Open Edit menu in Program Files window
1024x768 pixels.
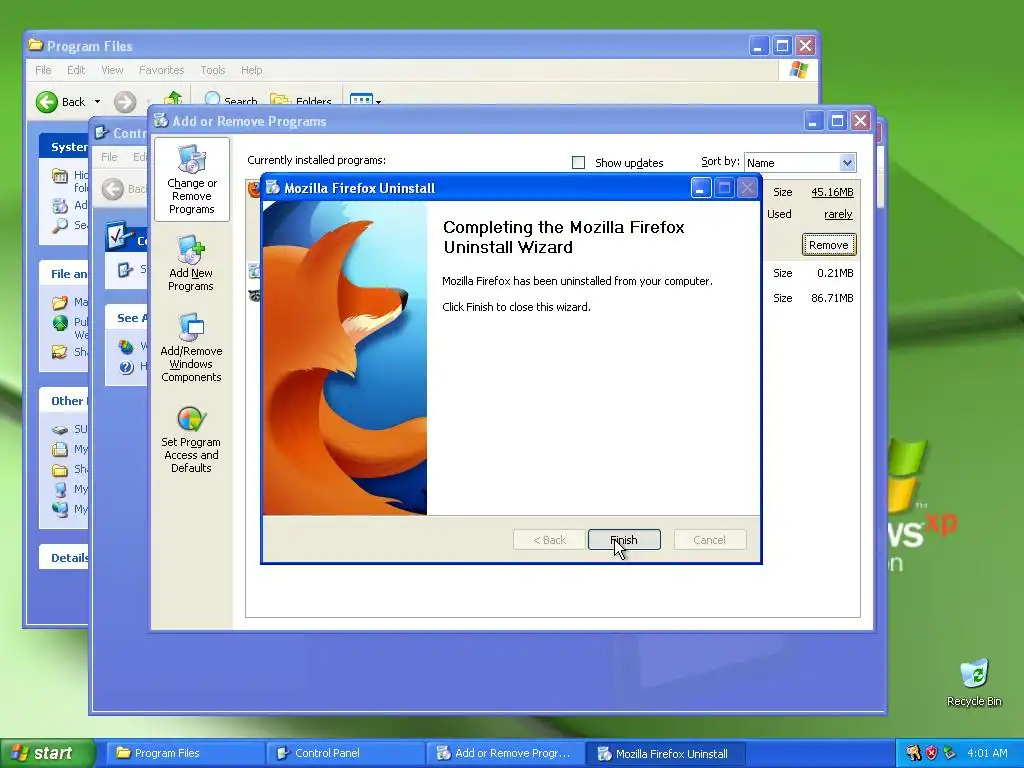(76, 70)
